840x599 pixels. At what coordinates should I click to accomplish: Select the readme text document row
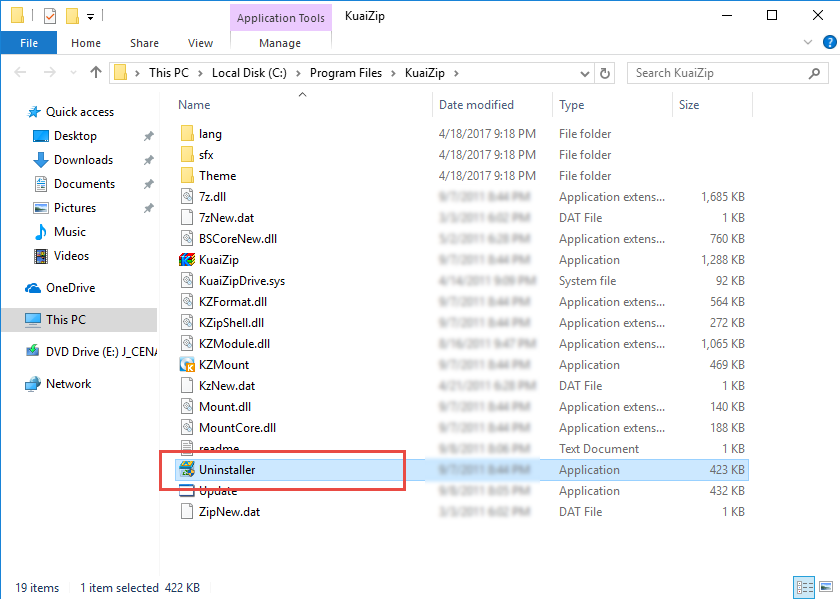[462, 448]
